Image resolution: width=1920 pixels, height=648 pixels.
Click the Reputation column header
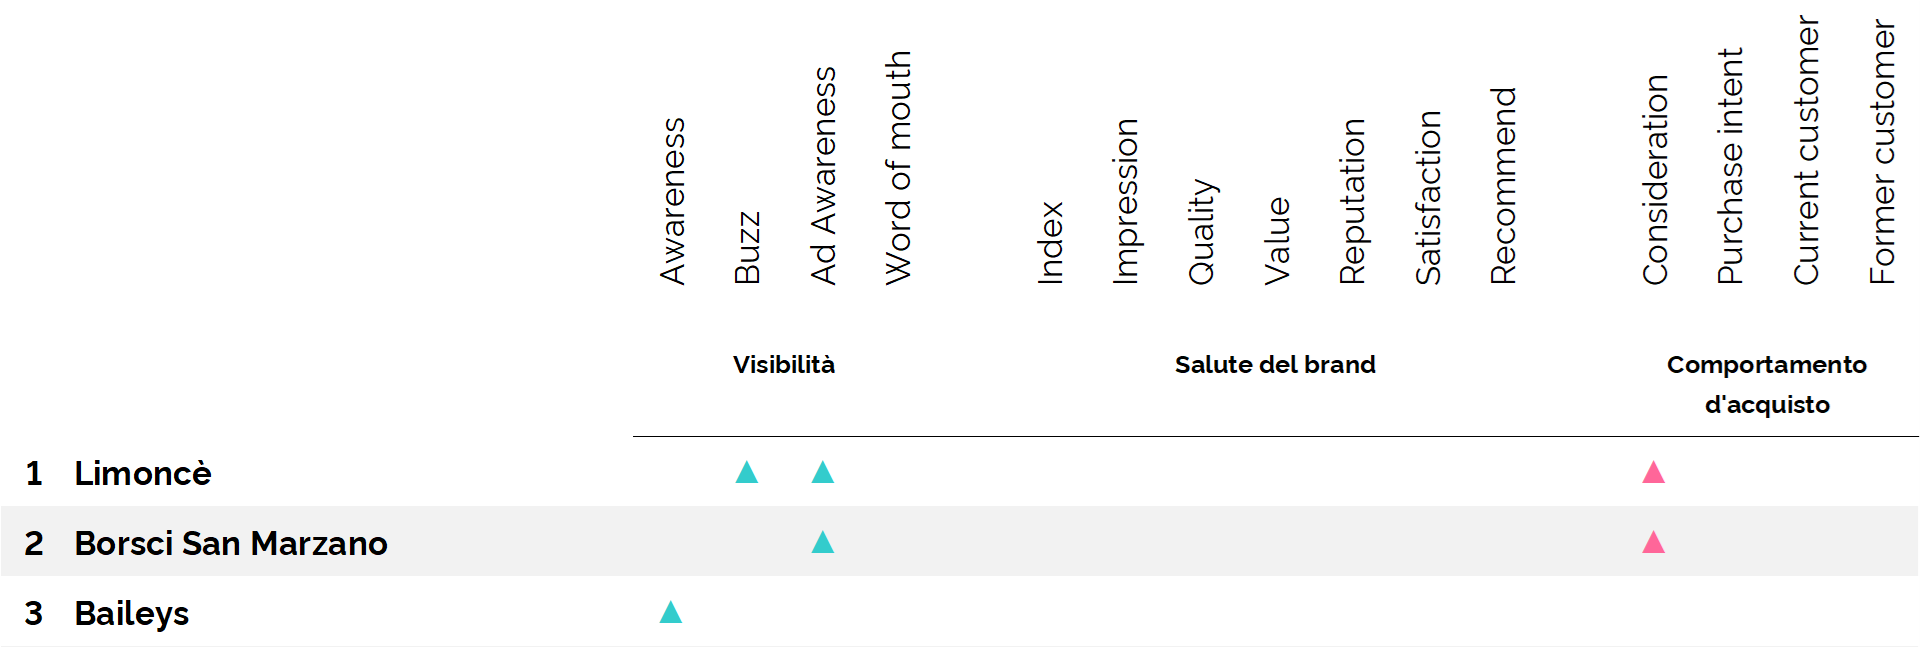[1353, 202]
